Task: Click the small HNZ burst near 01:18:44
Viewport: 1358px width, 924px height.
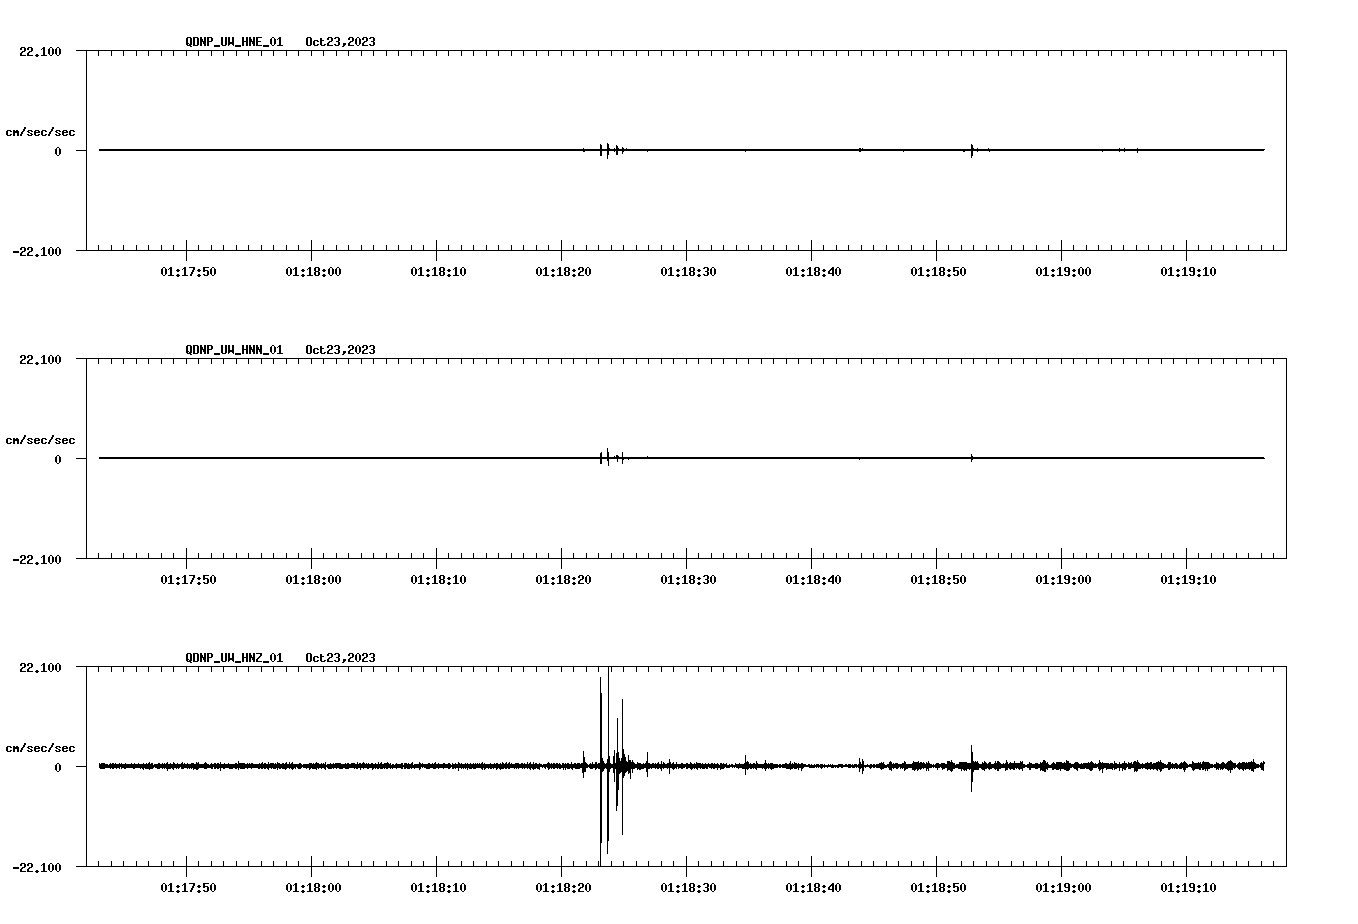Action: pos(861,766)
